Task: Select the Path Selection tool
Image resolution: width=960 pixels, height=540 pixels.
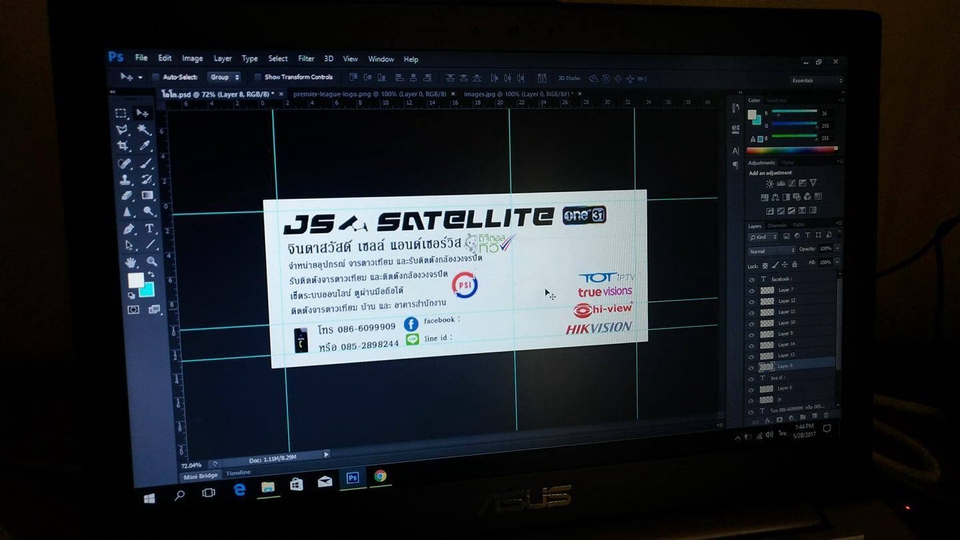Action: (129, 246)
